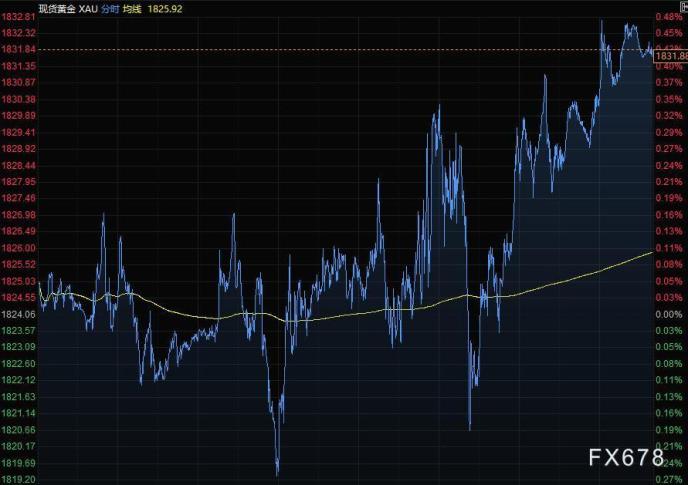Image resolution: width=688 pixels, height=485 pixels.
Task: Select the 0.45% percentage axis label
Action: coord(669,34)
